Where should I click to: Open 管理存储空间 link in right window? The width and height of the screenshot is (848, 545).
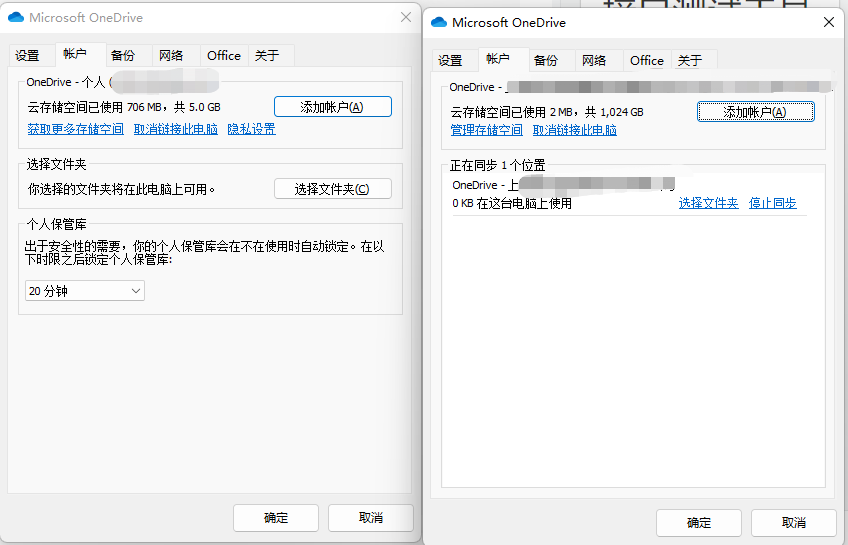pos(487,130)
